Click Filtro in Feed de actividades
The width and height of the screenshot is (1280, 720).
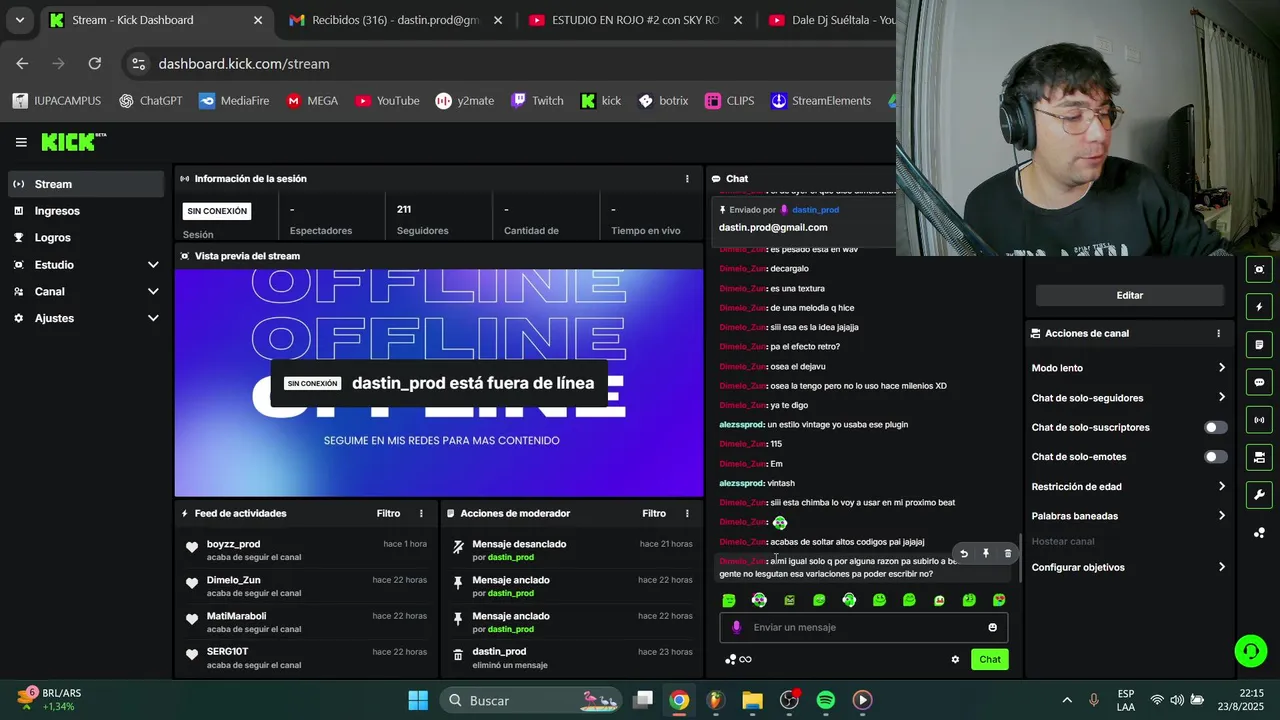[x=389, y=514]
